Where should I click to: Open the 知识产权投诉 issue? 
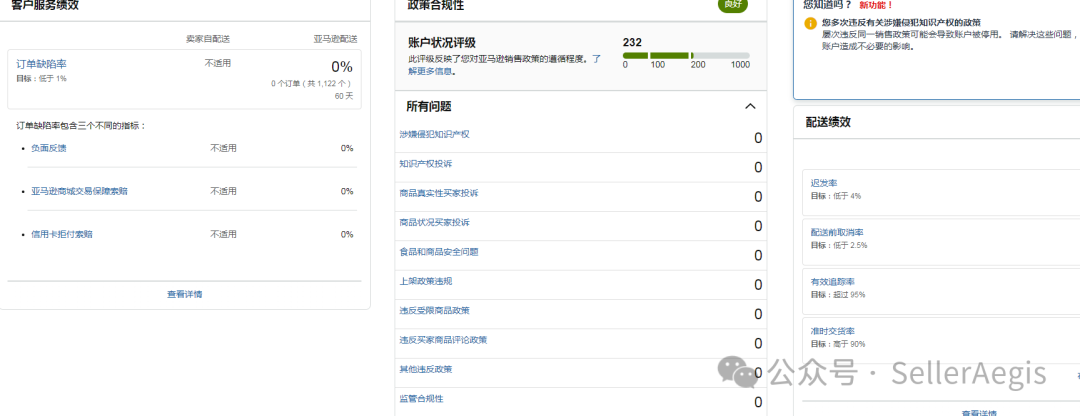(x=426, y=163)
